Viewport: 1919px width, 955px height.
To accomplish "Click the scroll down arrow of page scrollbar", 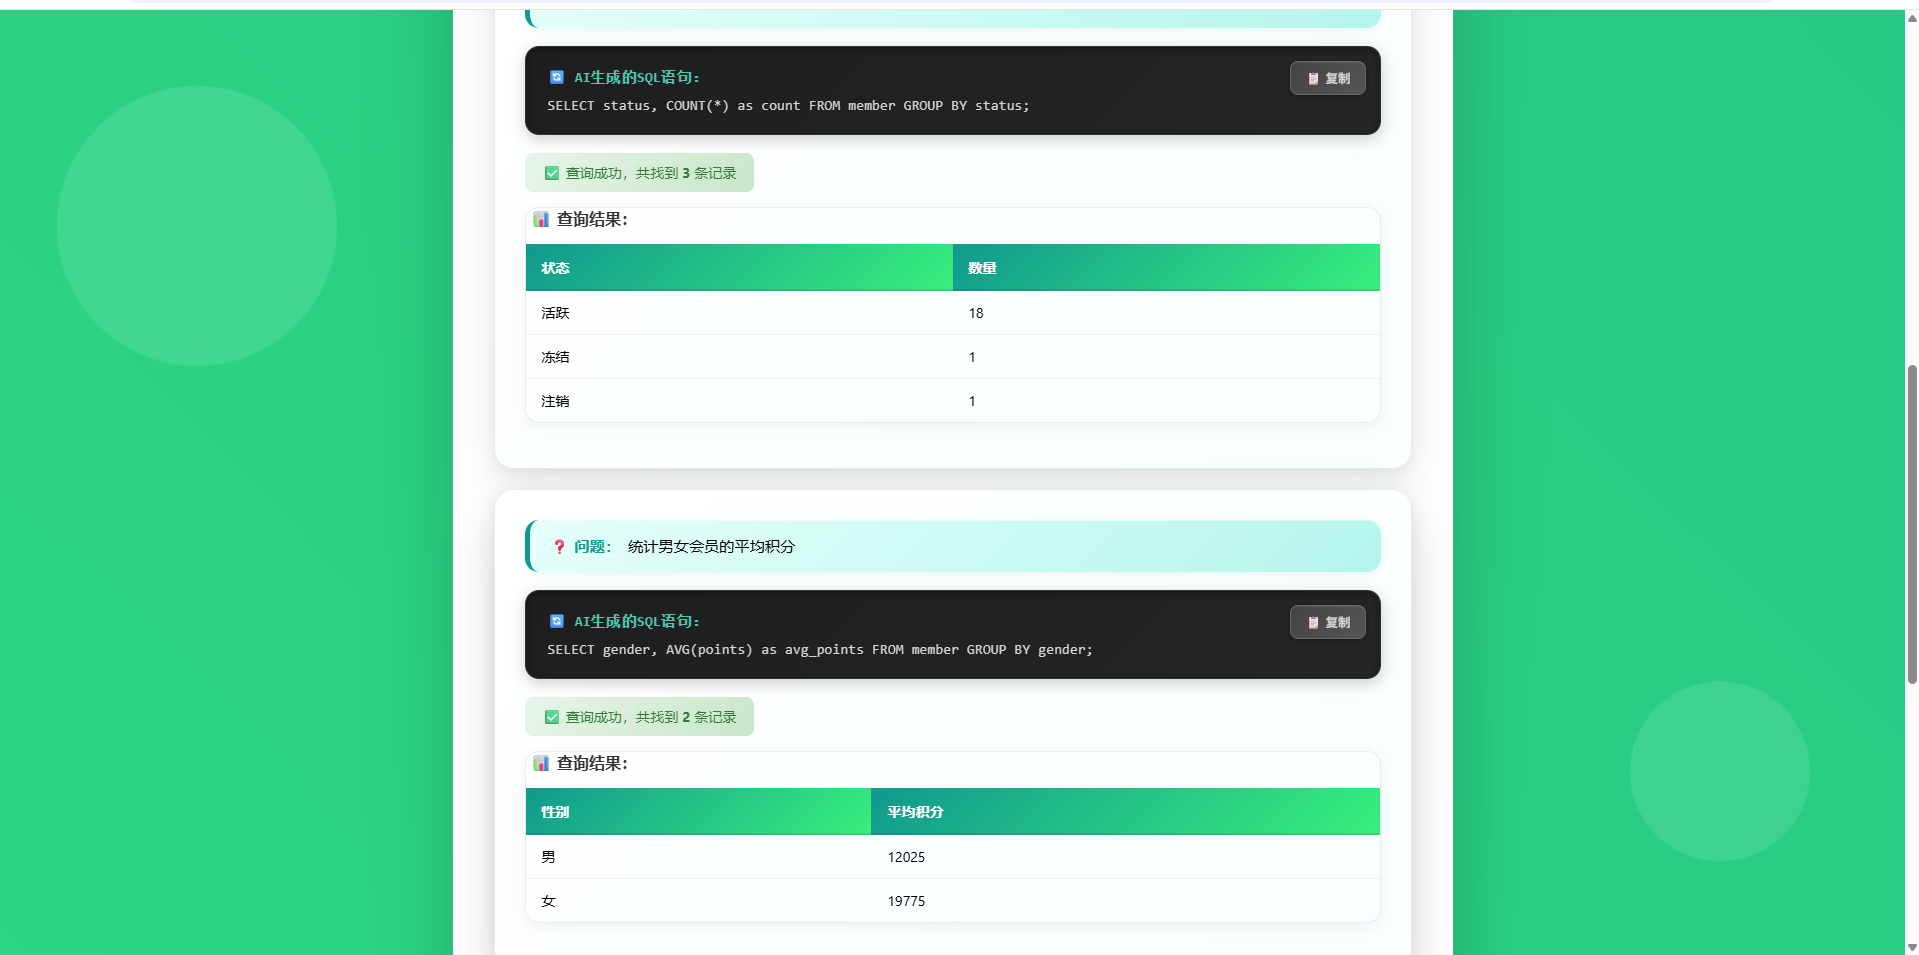I will 1912,947.
